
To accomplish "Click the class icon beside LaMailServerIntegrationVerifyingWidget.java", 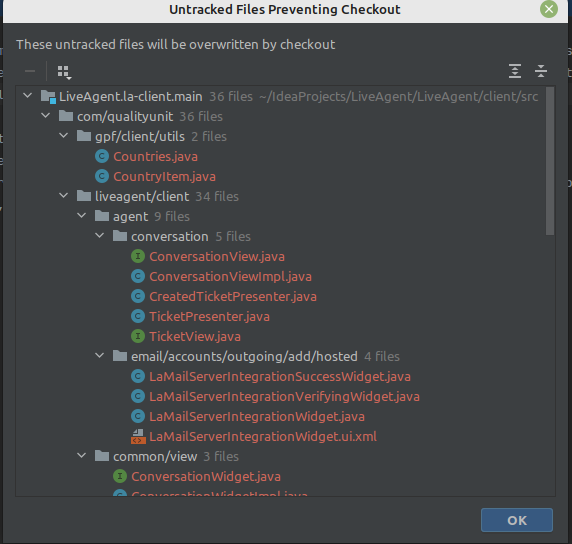I will 138,396.
